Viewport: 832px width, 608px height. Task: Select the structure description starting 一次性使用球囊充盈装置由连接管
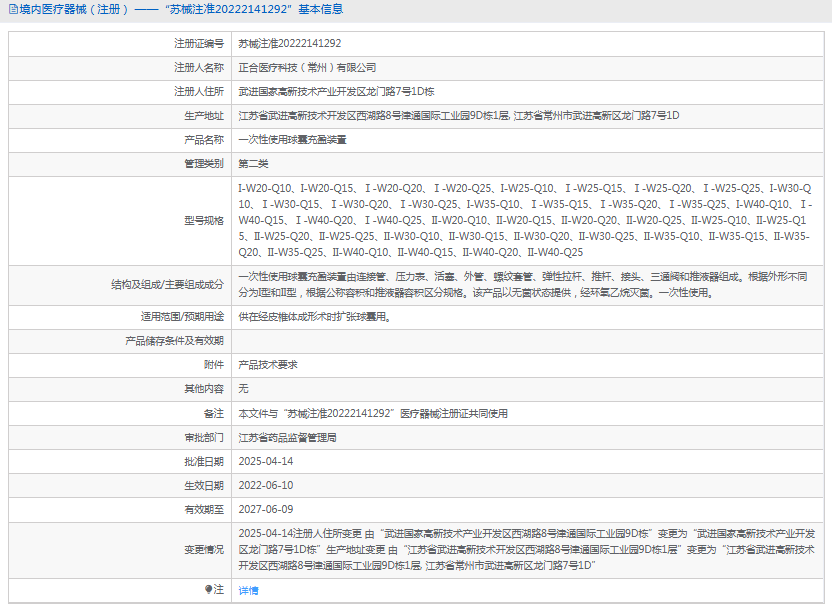tap(523, 284)
